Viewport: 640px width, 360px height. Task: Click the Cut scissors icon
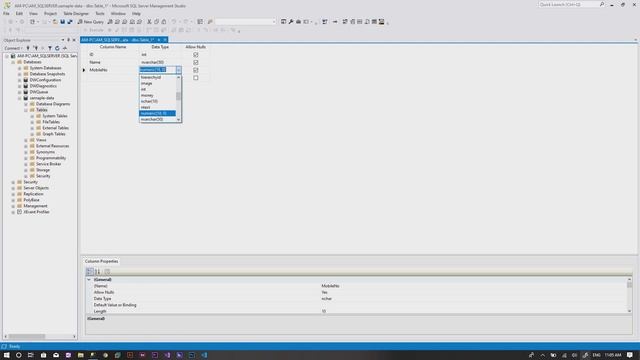(149, 22)
